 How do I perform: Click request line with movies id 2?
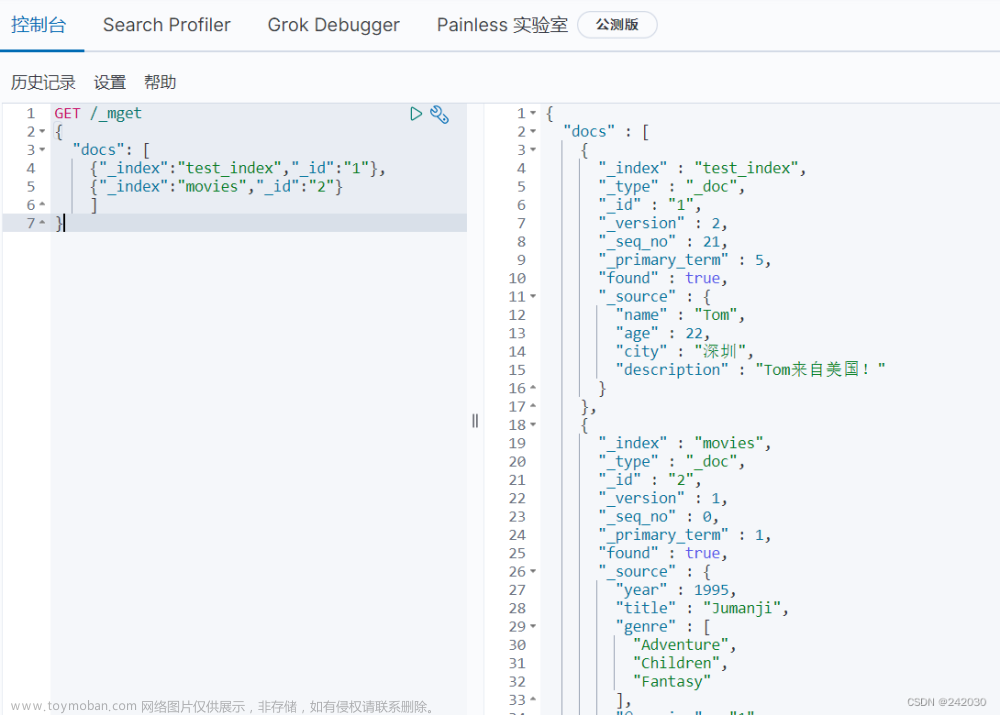click(217, 187)
